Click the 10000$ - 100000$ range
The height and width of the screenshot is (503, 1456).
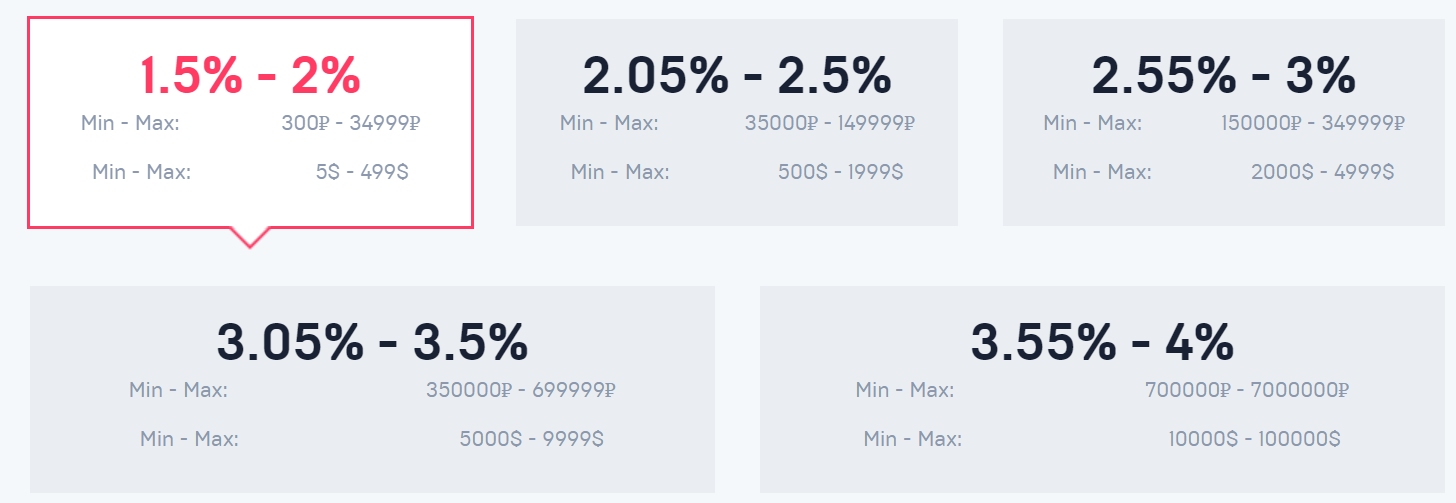click(1255, 438)
